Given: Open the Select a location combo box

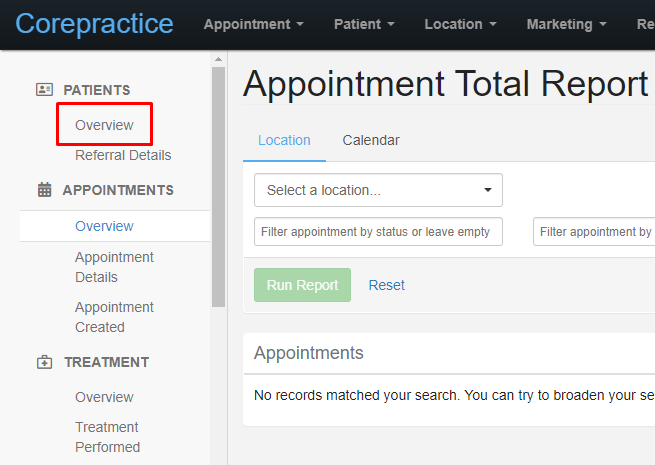Looking at the screenshot, I should 378,190.
